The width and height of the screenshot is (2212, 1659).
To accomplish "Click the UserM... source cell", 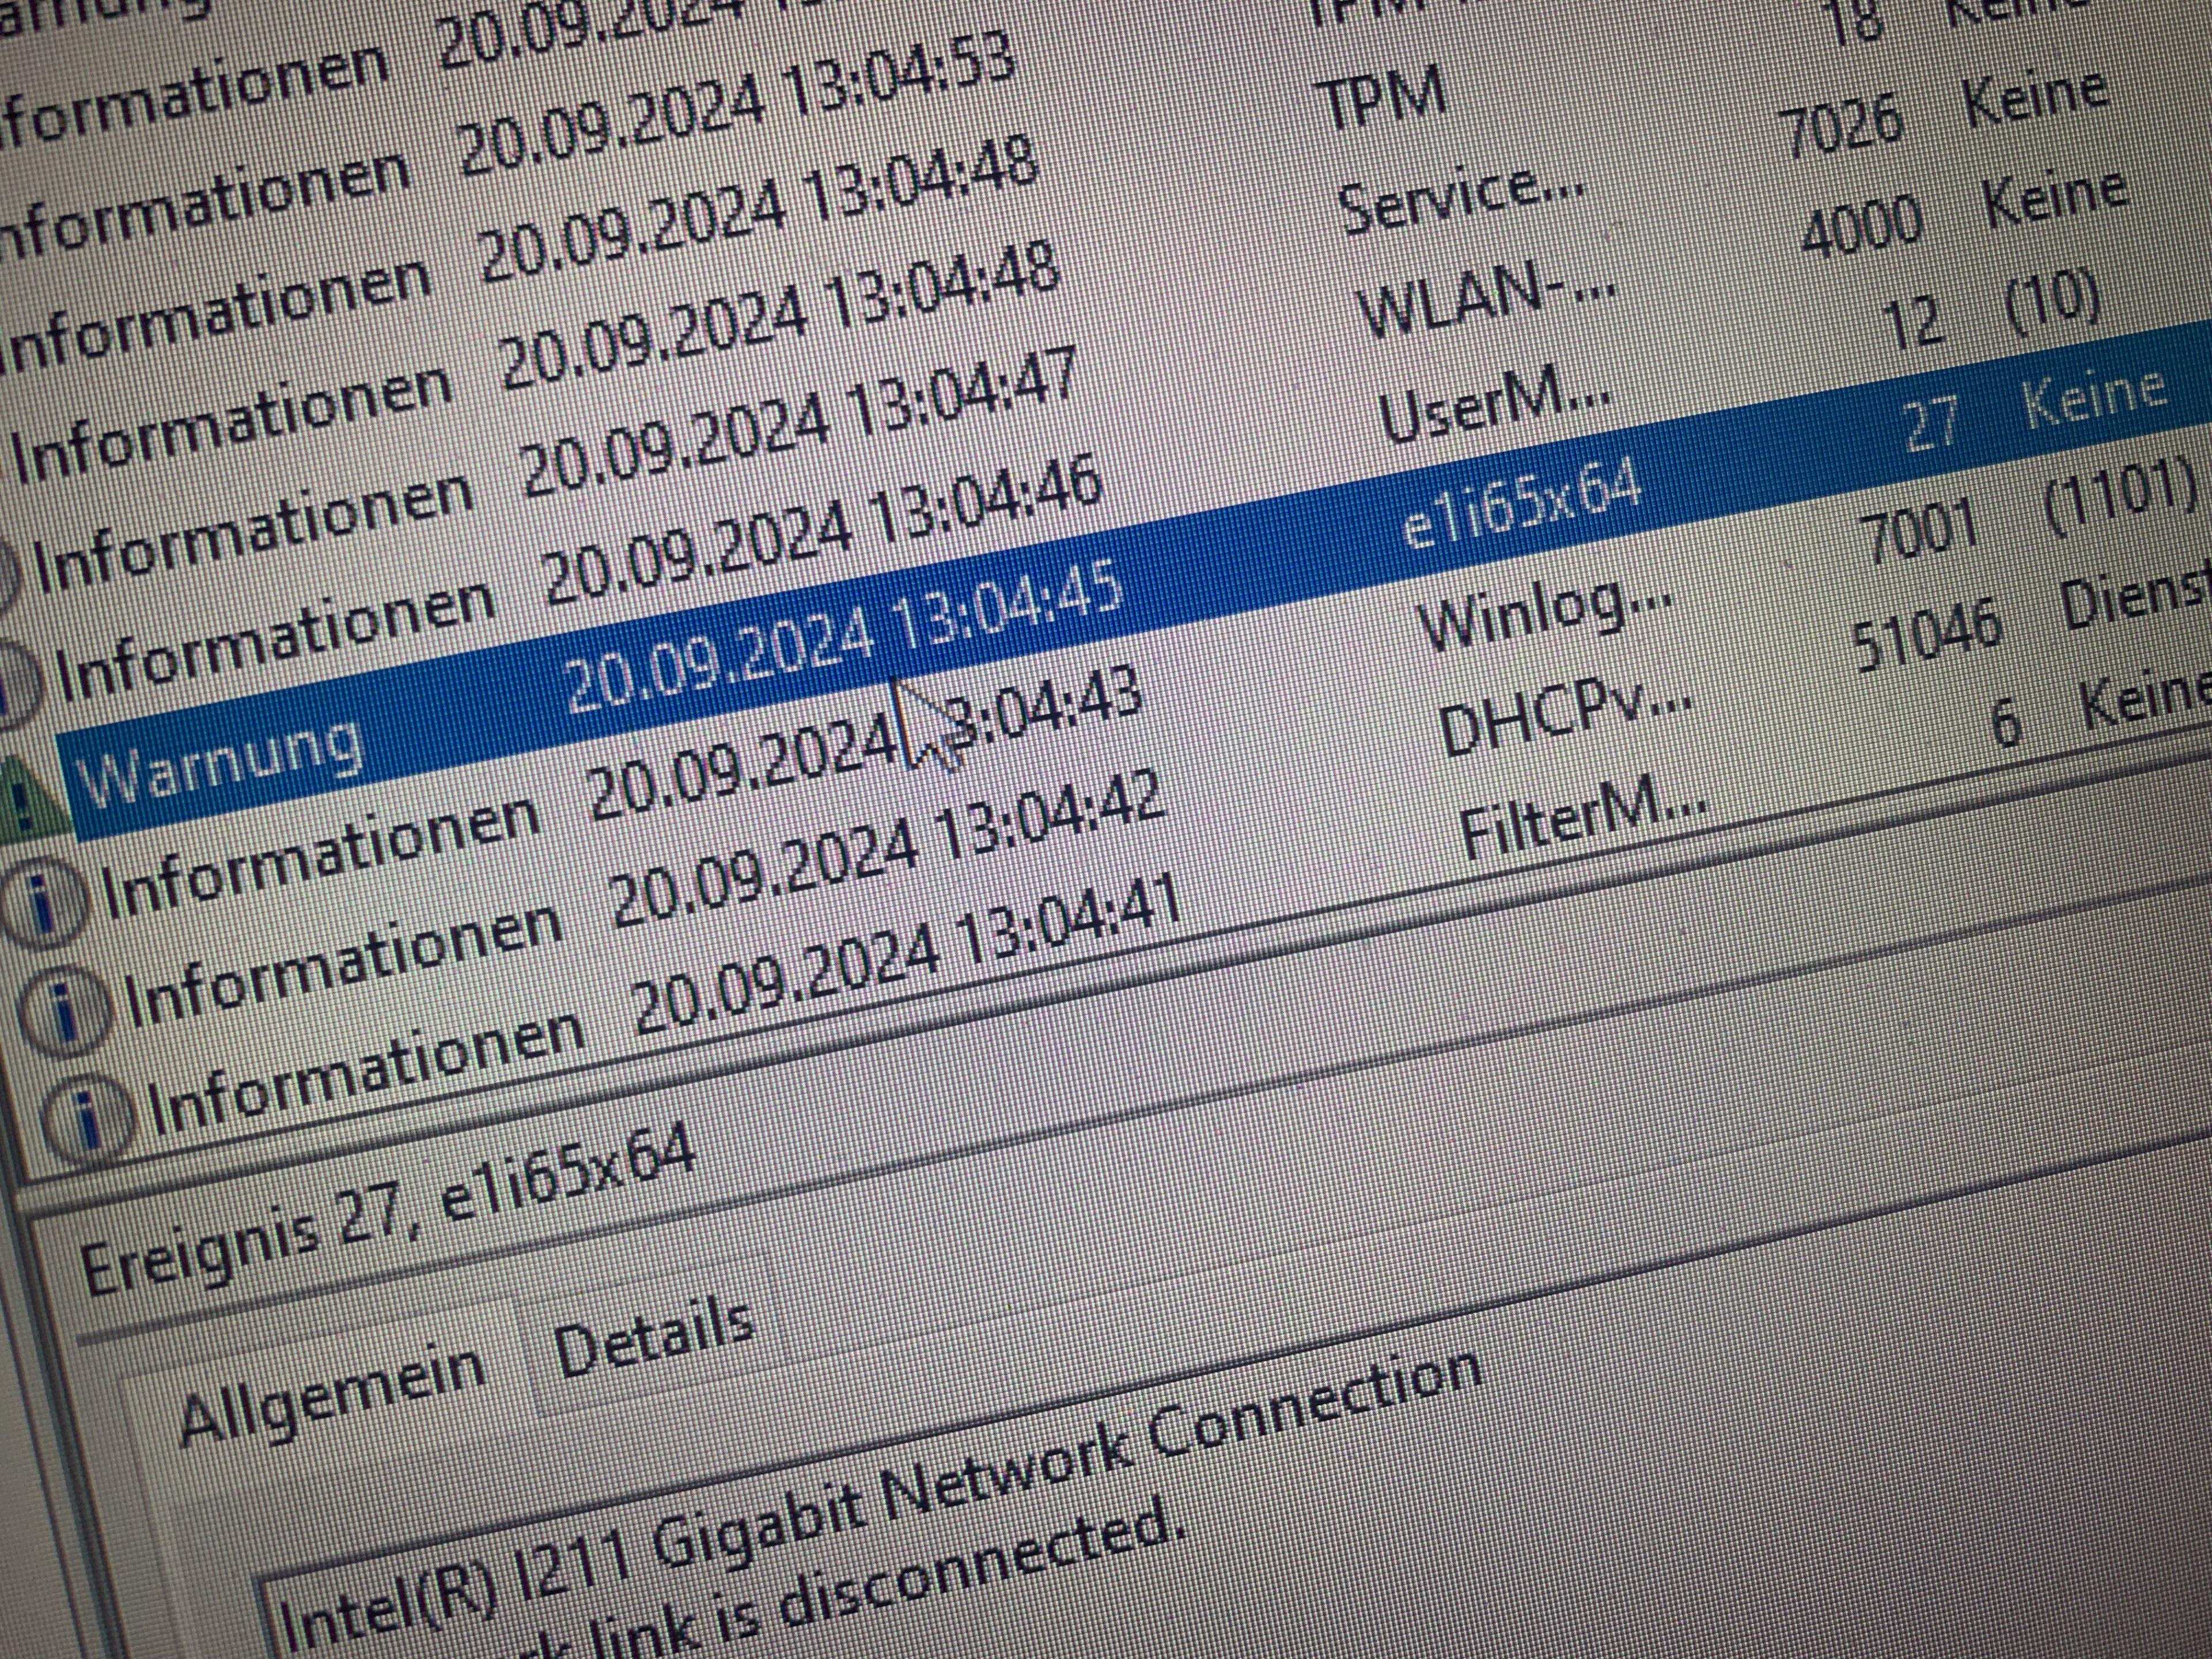I will click(x=1494, y=404).
